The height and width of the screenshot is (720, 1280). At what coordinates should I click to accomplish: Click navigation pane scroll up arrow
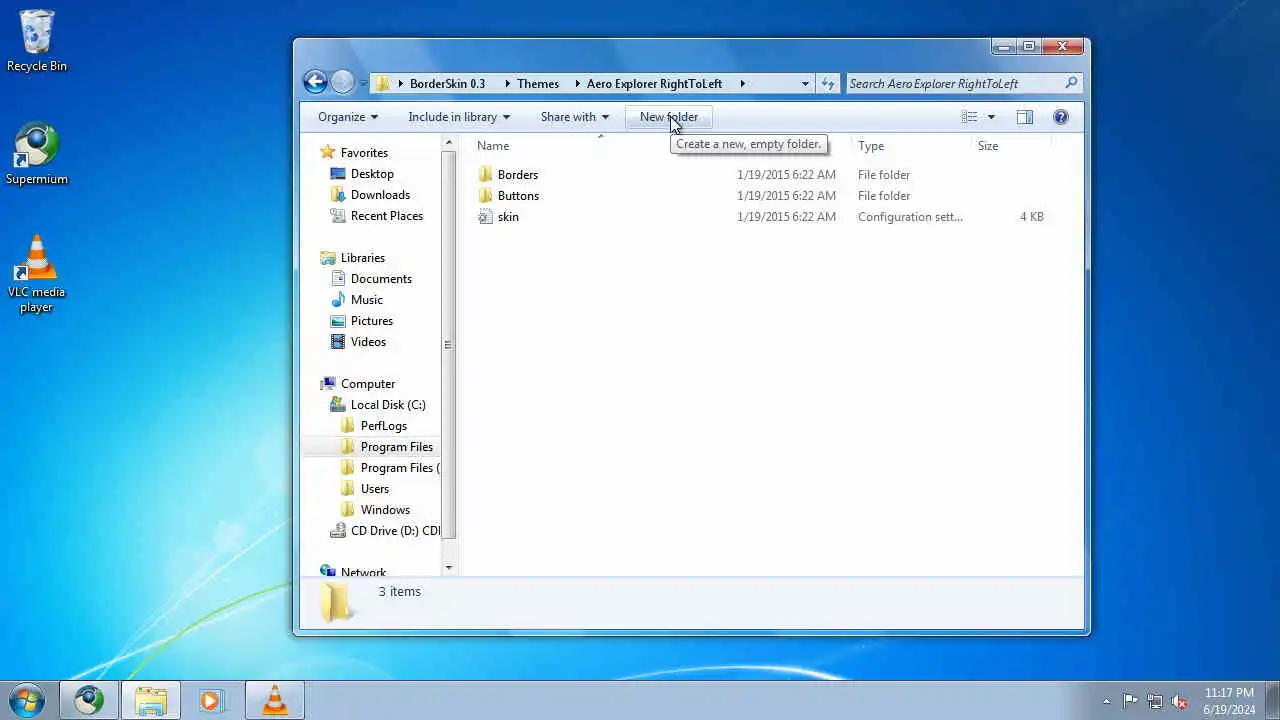pyautogui.click(x=448, y=143)
